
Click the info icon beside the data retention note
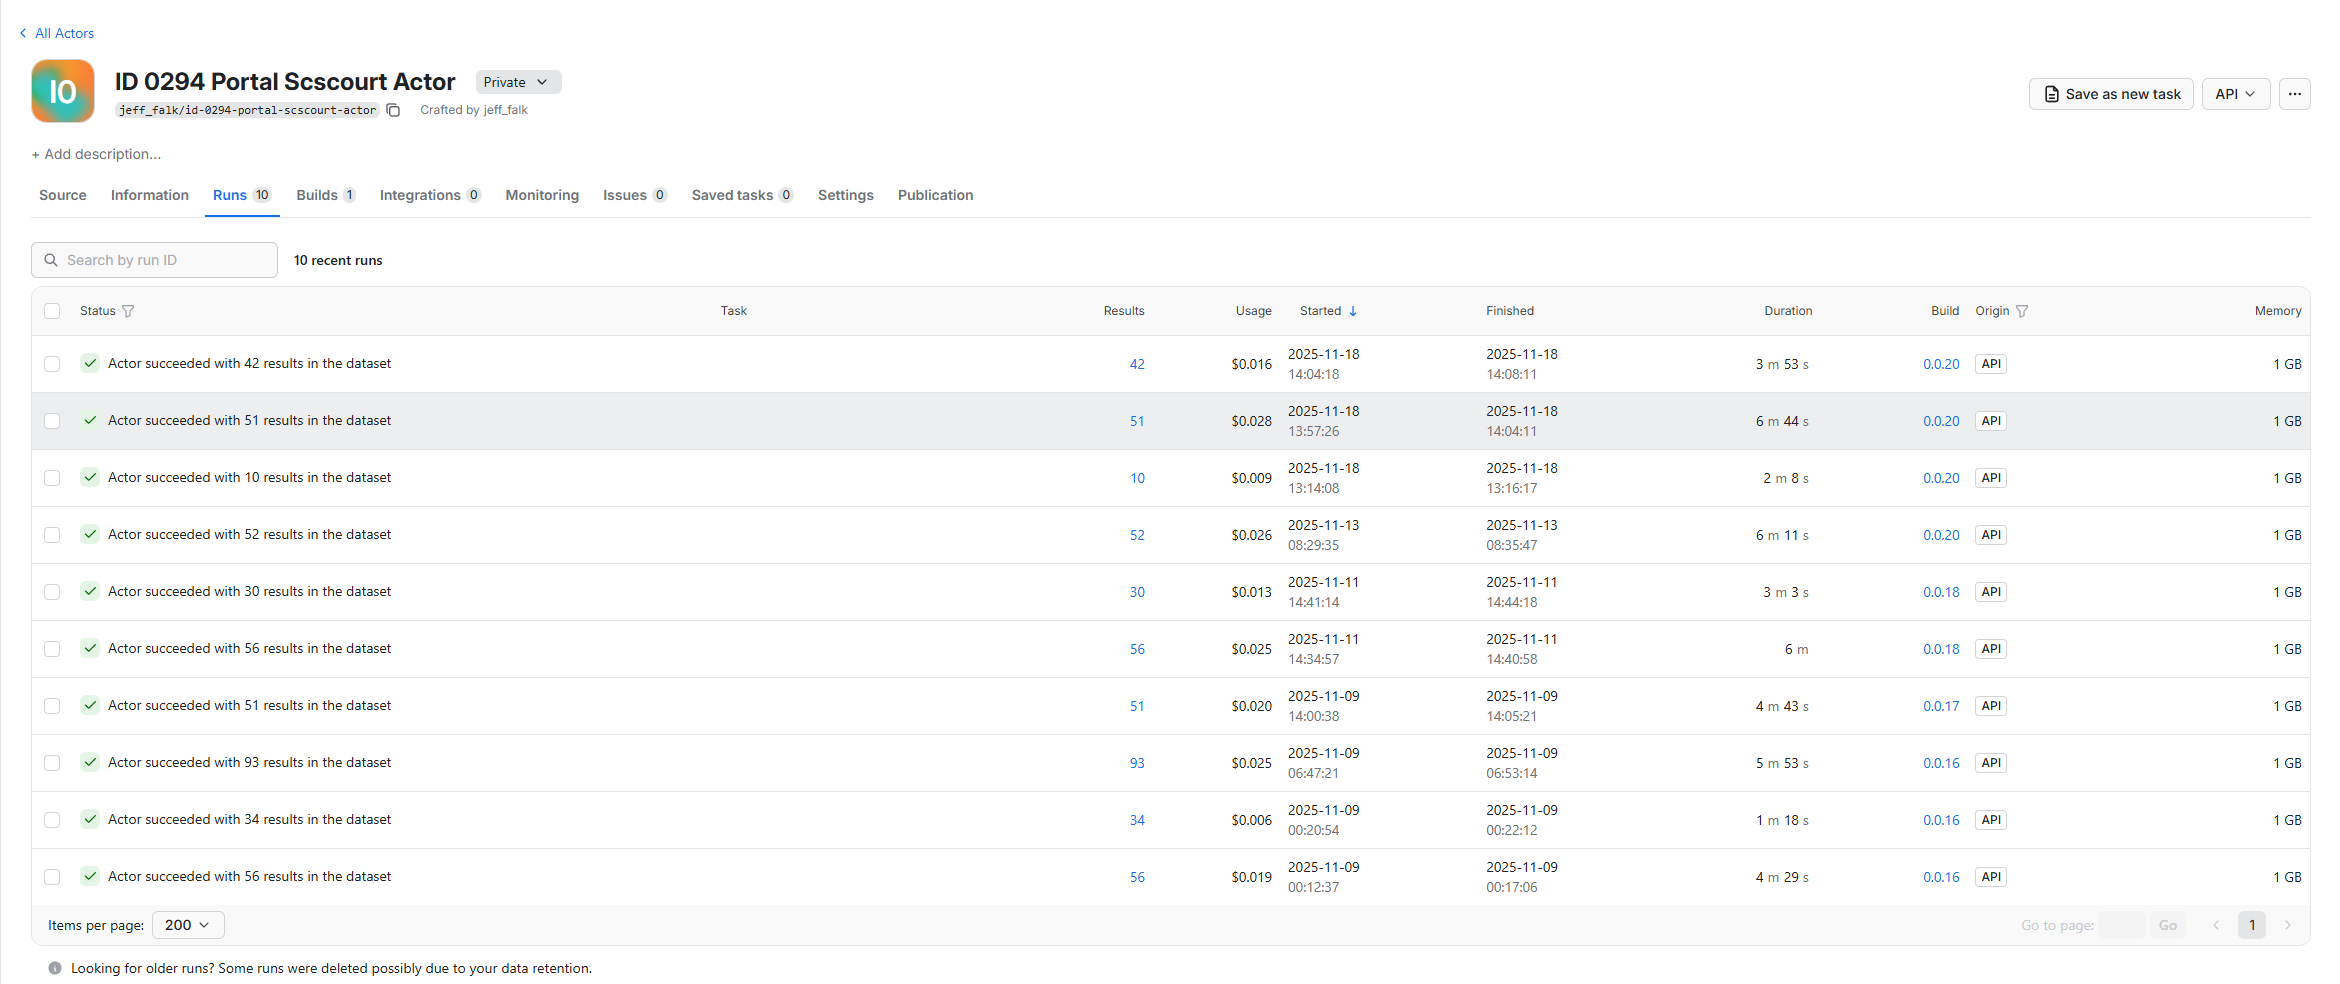(55, 967)
